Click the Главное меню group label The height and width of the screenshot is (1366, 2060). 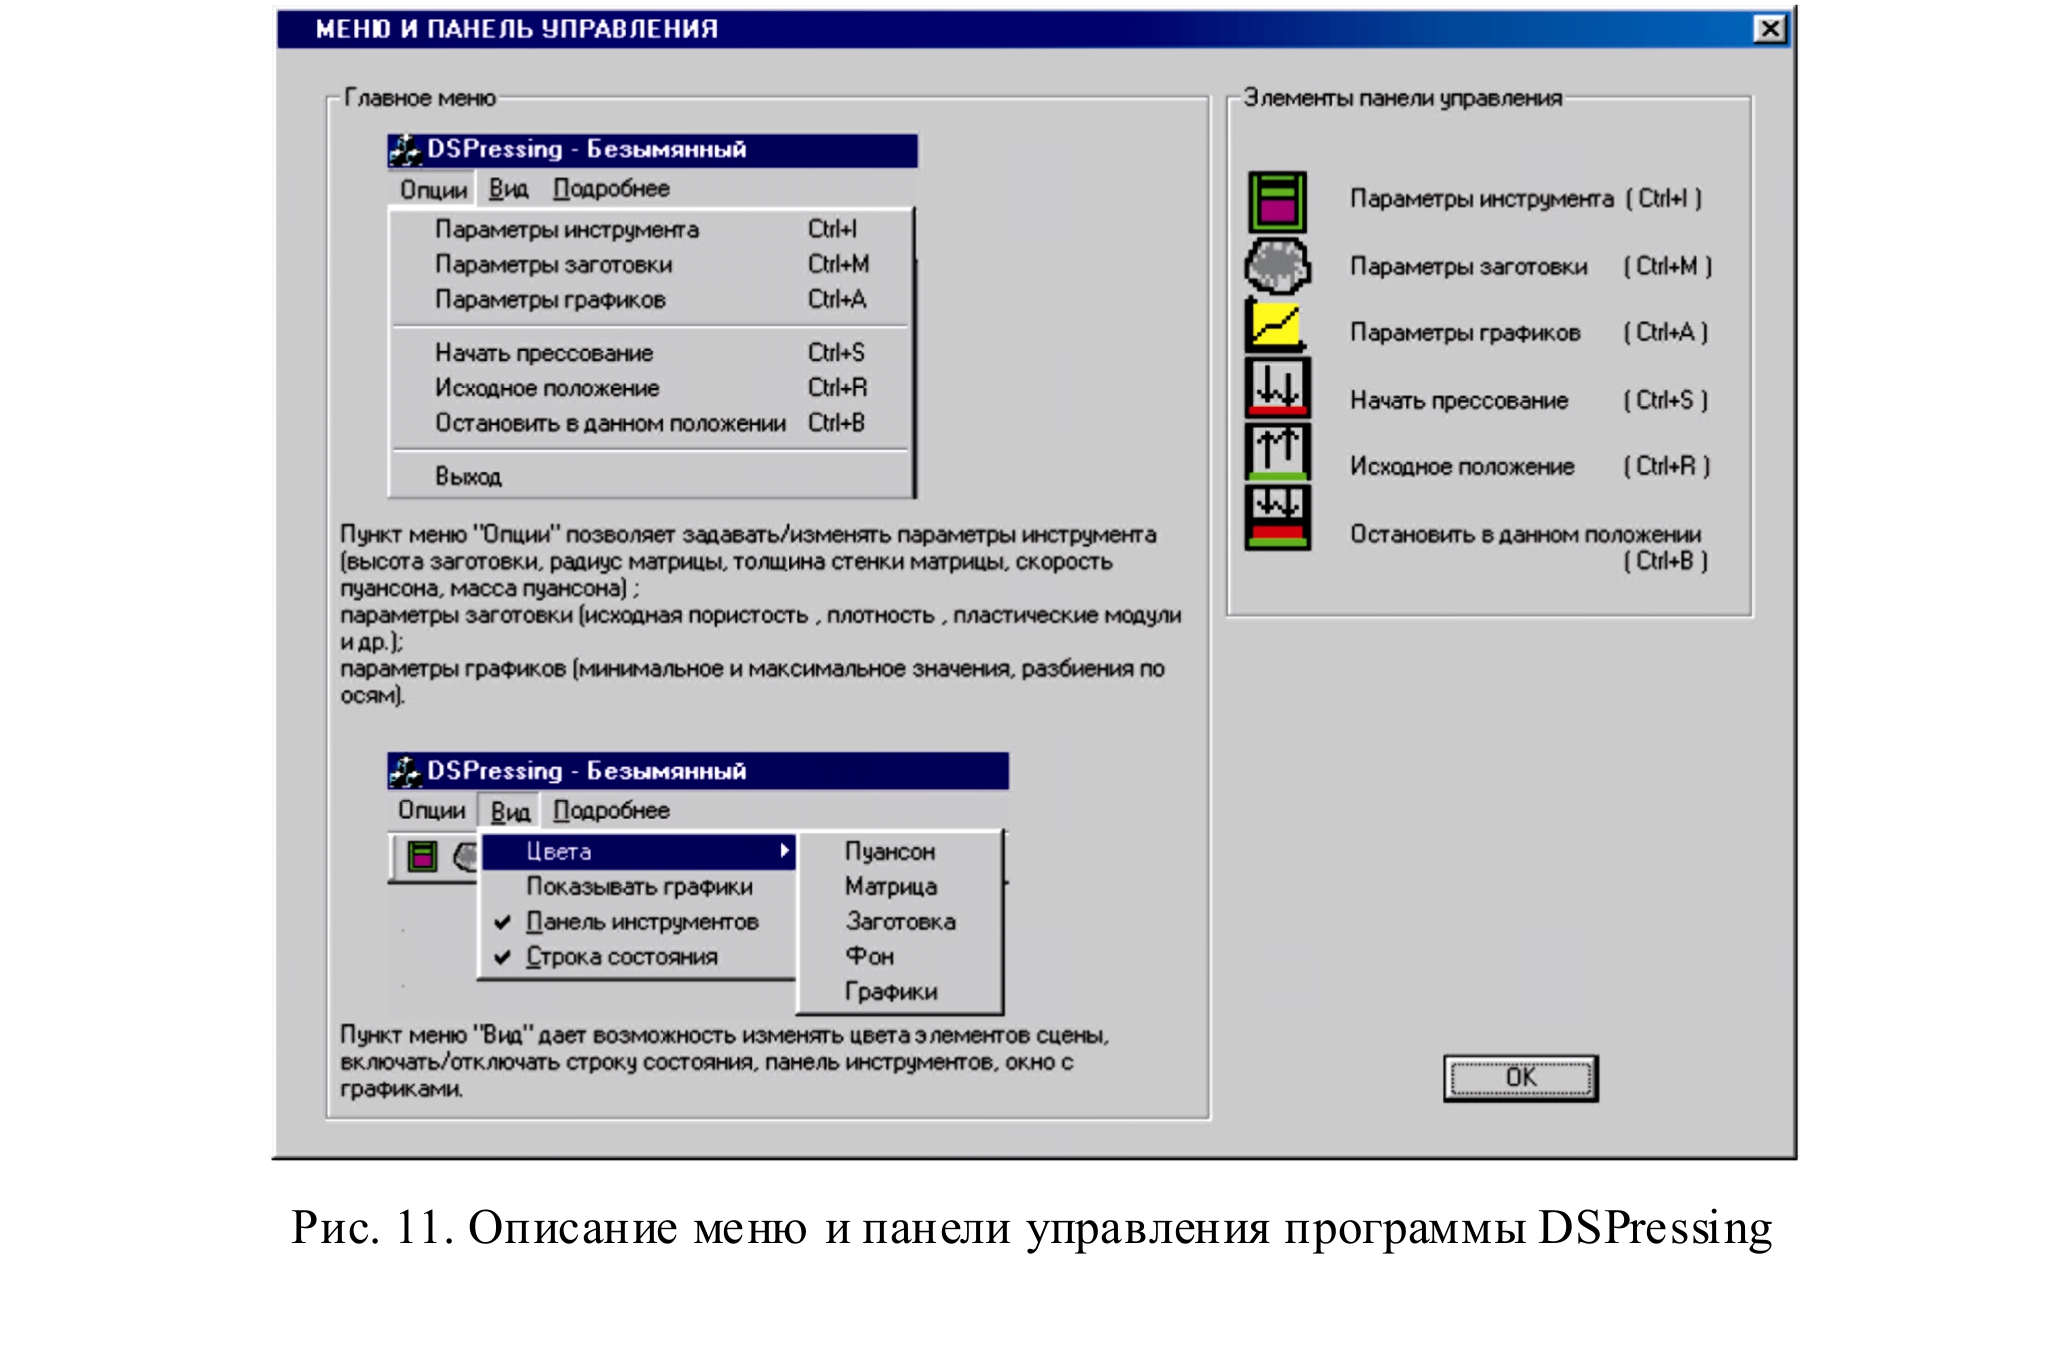tap(420, 98)
